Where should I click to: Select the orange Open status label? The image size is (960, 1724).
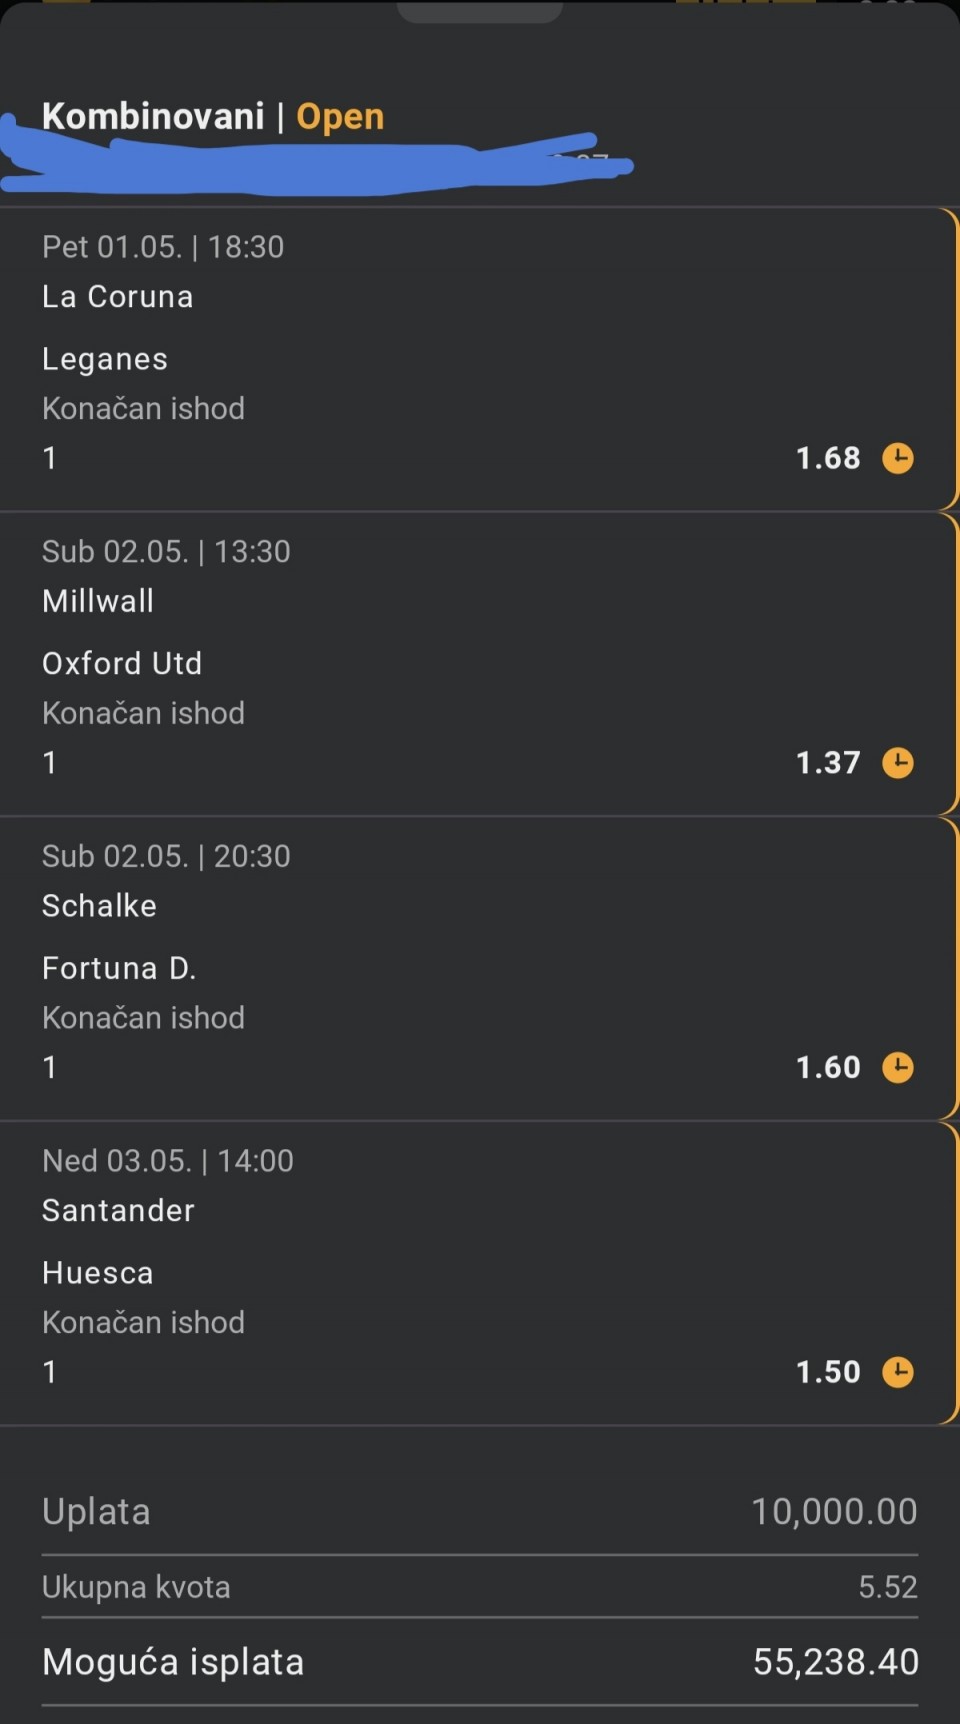coord(340,117)
